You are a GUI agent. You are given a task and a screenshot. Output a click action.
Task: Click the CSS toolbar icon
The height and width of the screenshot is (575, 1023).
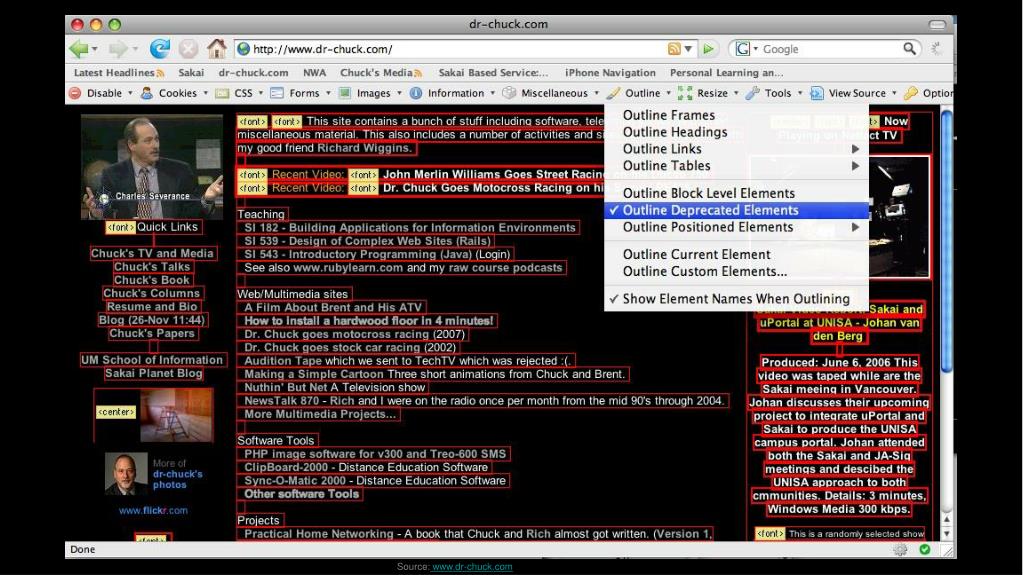click(222, 93)
